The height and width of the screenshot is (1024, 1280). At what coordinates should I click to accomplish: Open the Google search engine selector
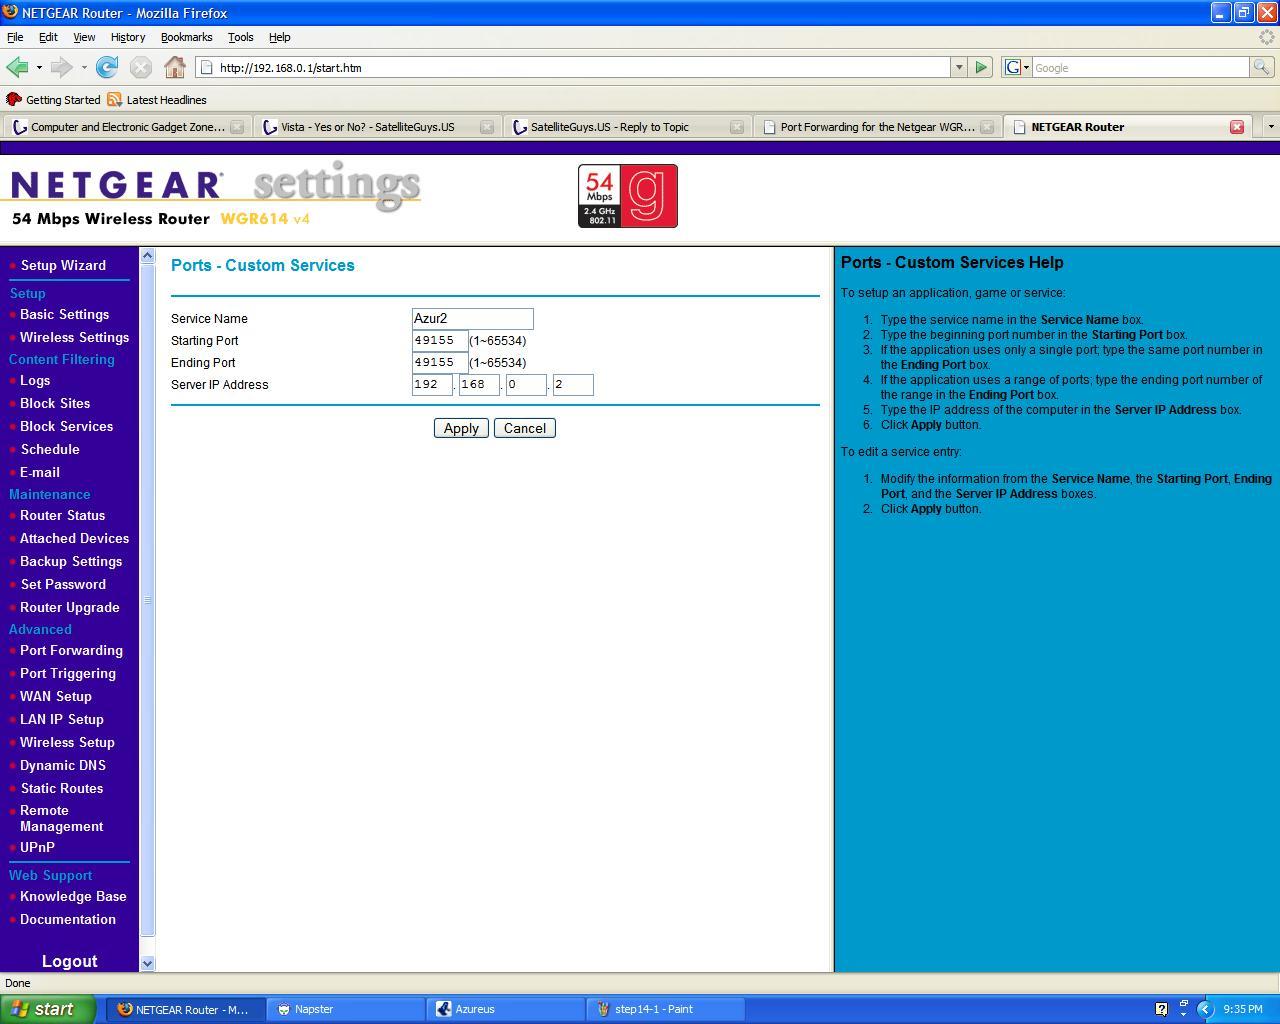(1017, 67)
